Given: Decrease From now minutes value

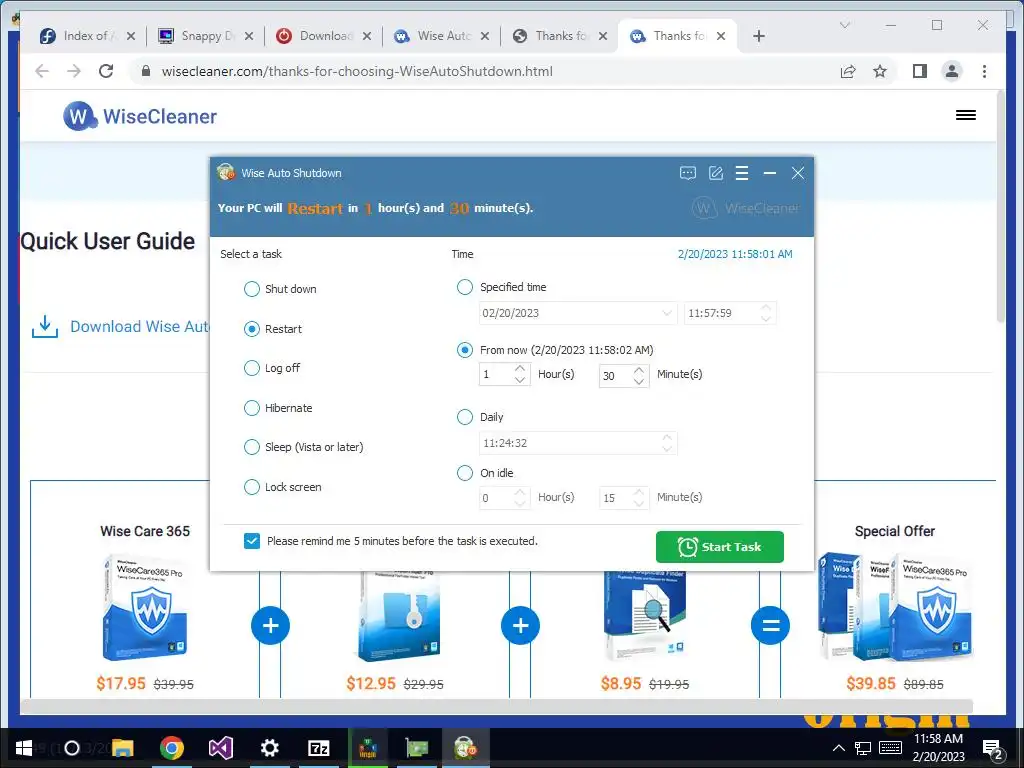Looking at the screenshot, I should point(639,381).
